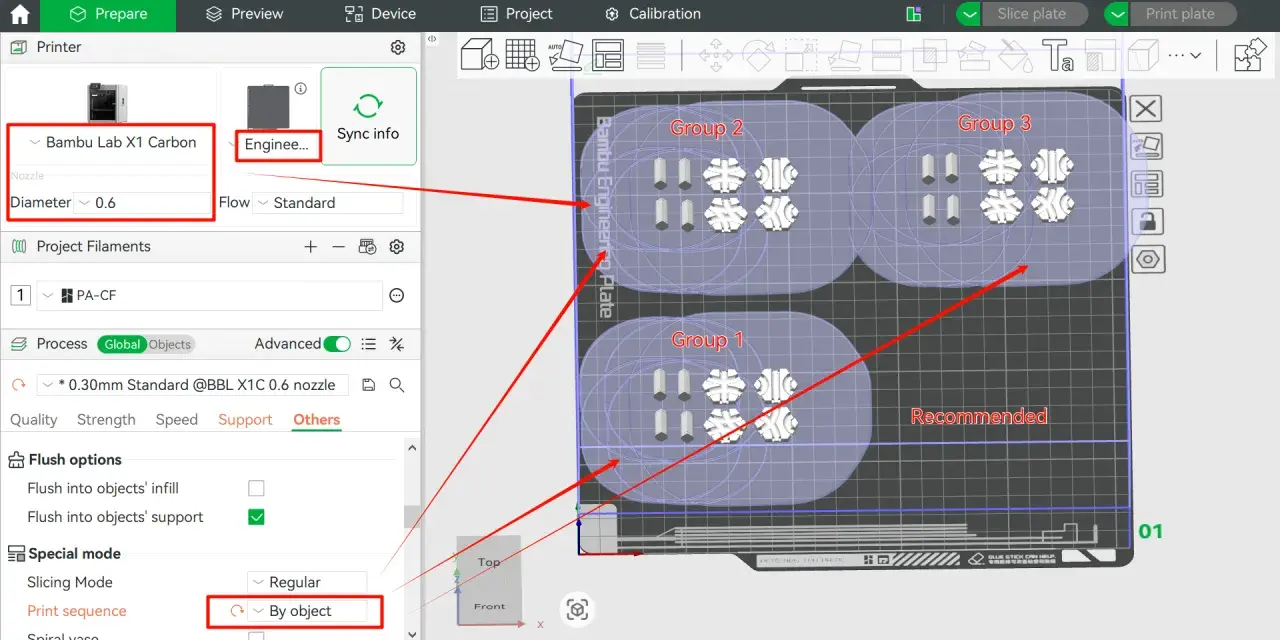Click the Slice plate button
This screenshot has height=640, width=1280.
click(1032, 14)
